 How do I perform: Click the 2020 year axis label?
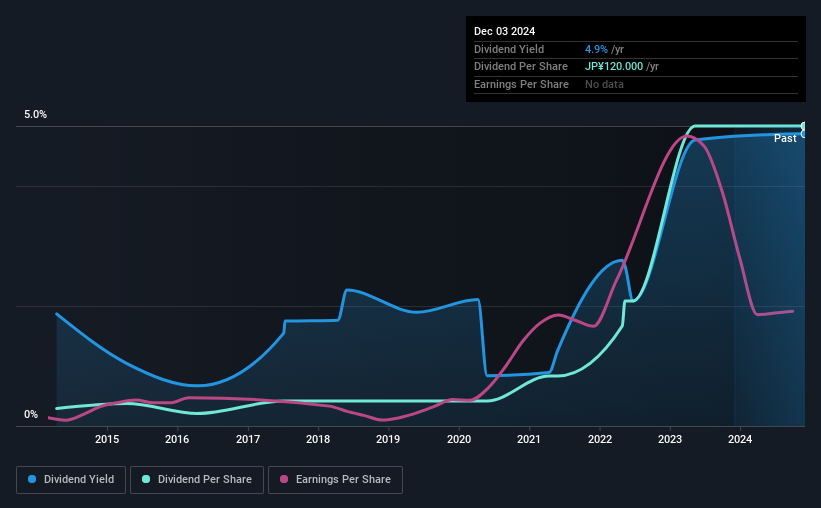(x=459, y=439)
